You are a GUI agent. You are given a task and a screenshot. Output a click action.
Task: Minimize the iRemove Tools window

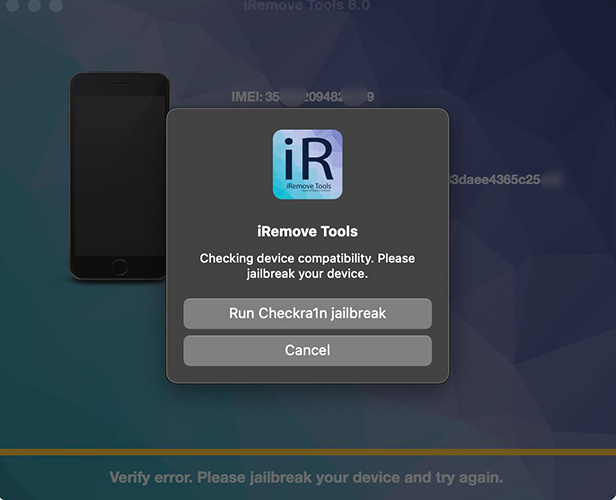click(34, 5)
